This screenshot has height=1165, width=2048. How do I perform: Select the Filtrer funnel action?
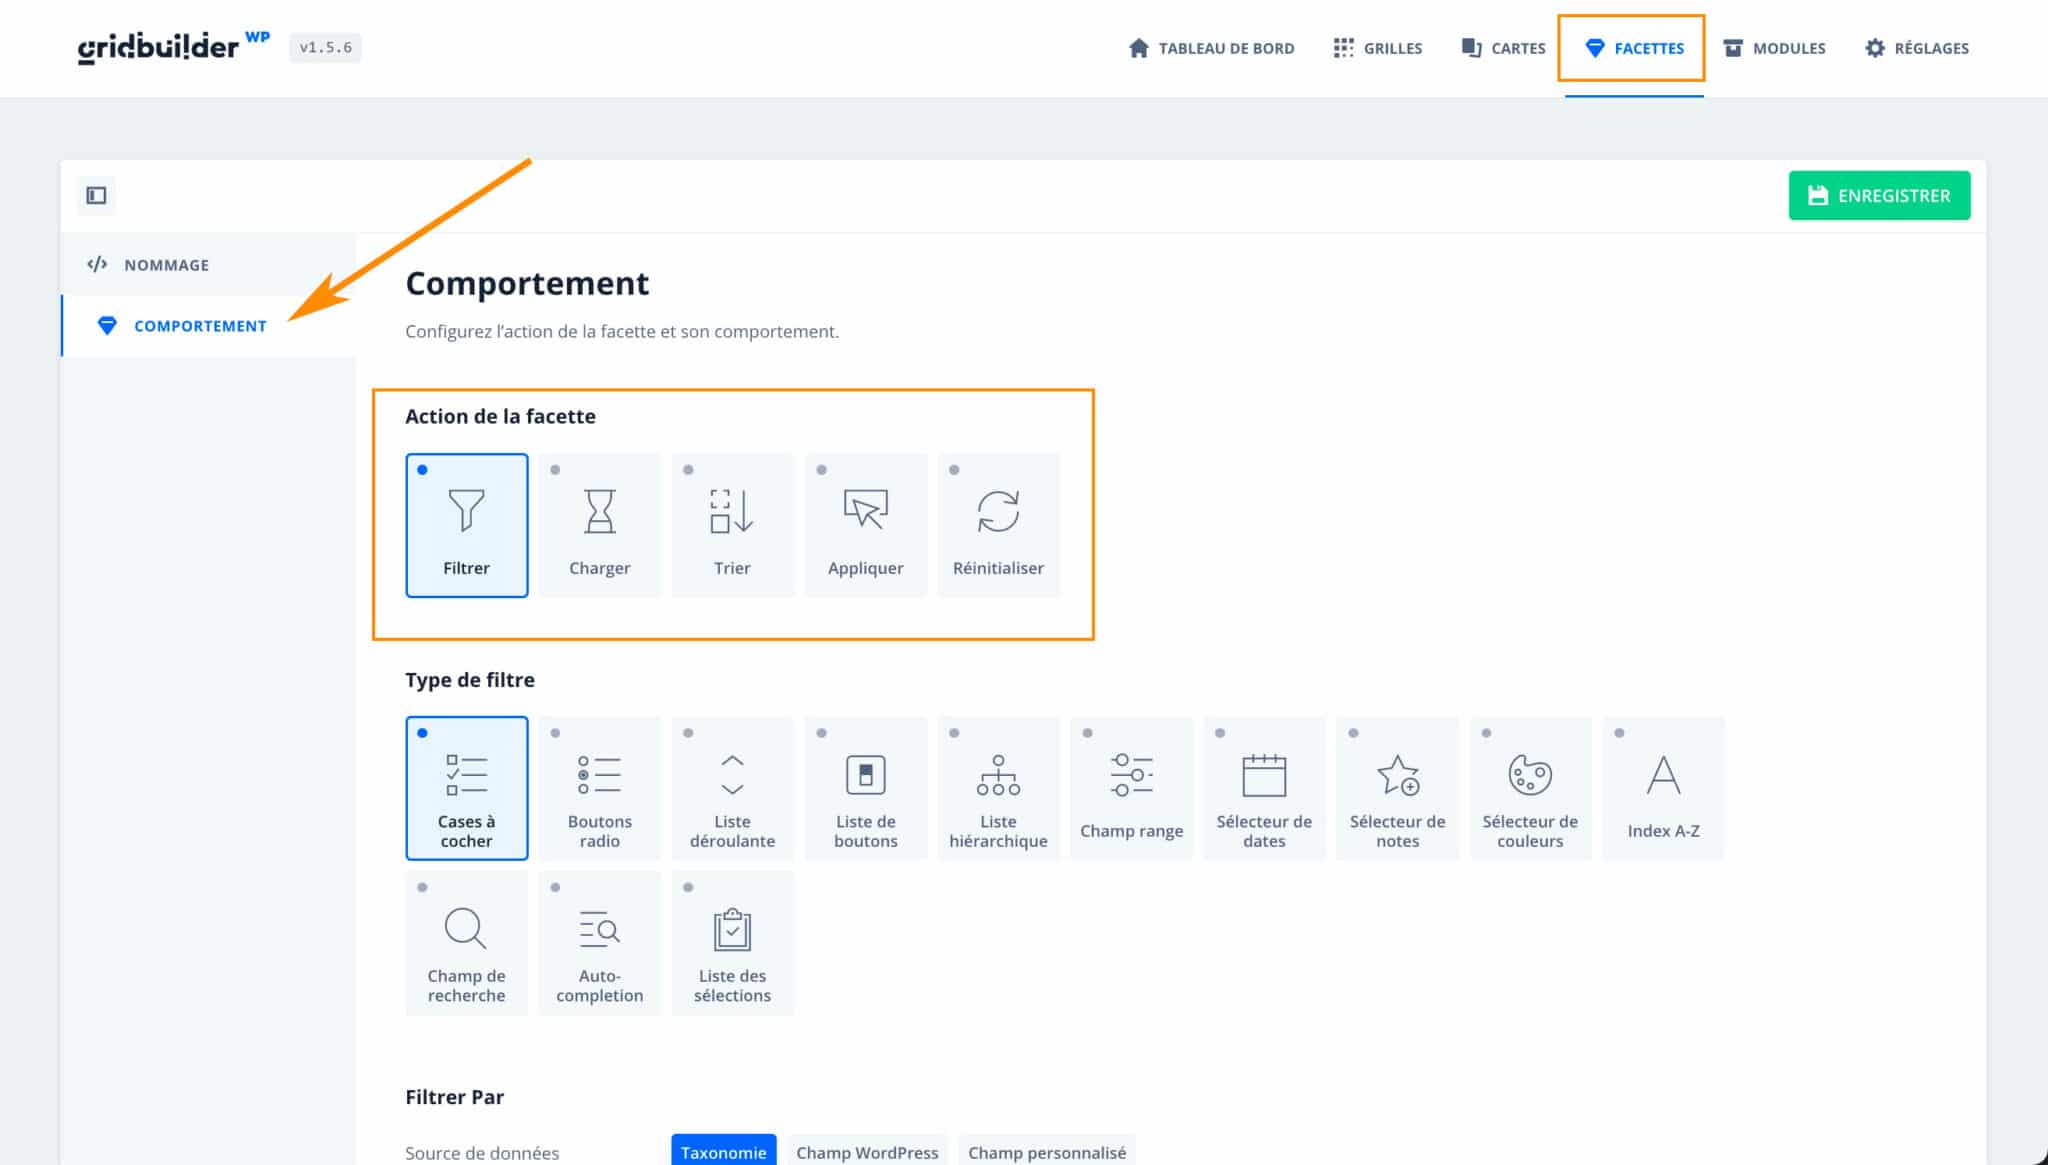click(x=466, y=525)
